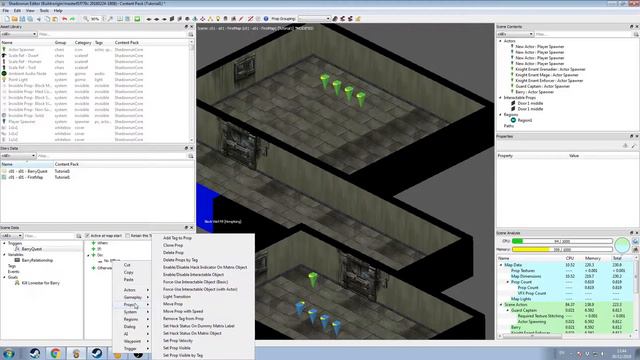The image size is (640, 360).
Task: Click the New file toolbar icon
Action: point(7,19)
